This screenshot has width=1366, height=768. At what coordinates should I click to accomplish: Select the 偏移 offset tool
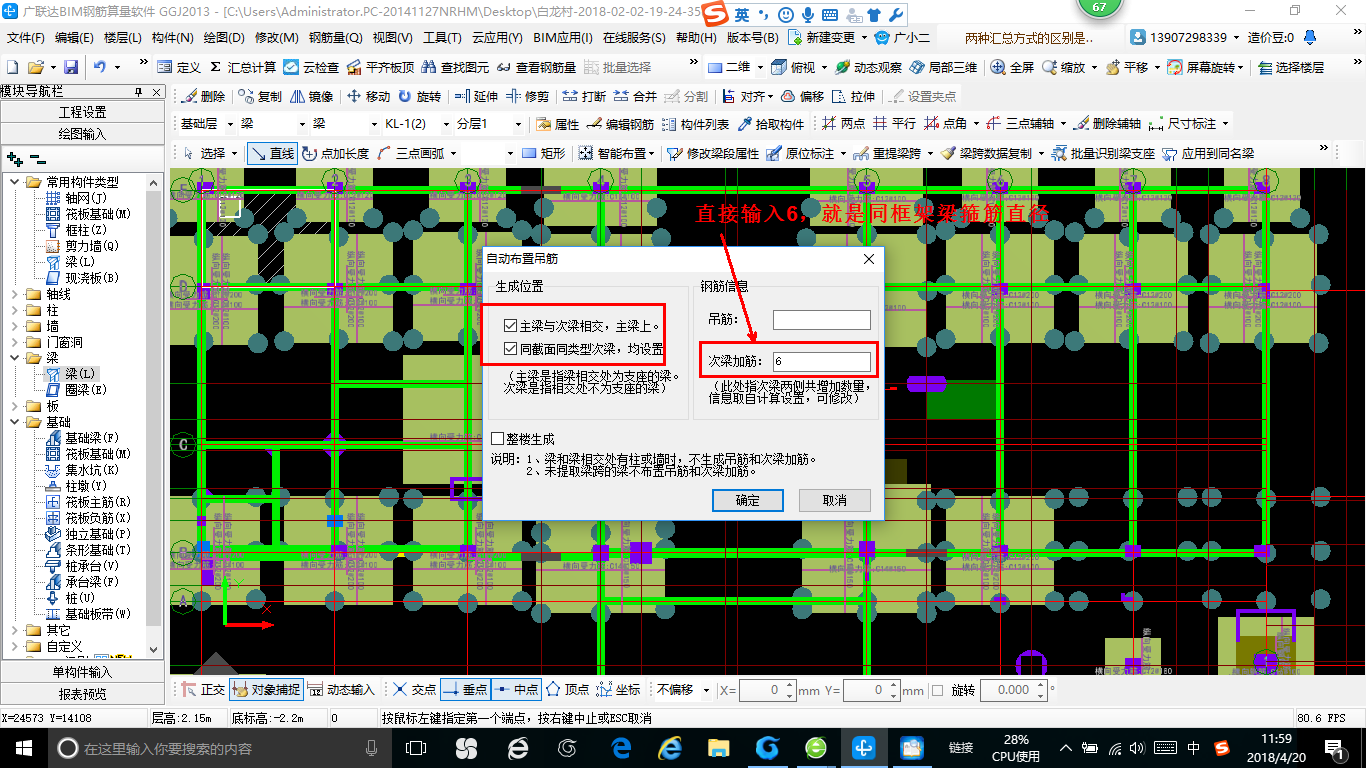coord(802,96)
